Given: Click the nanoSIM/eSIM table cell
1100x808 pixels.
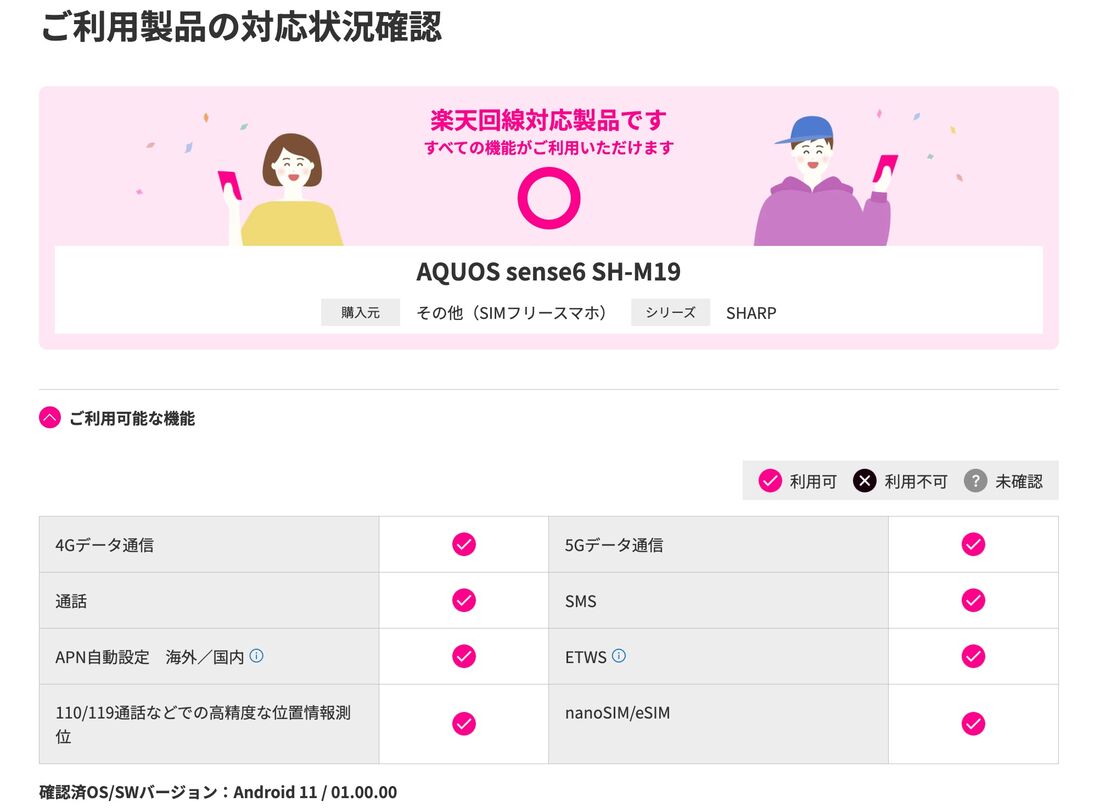Looking at the screenshot, I should pos(718,724).
